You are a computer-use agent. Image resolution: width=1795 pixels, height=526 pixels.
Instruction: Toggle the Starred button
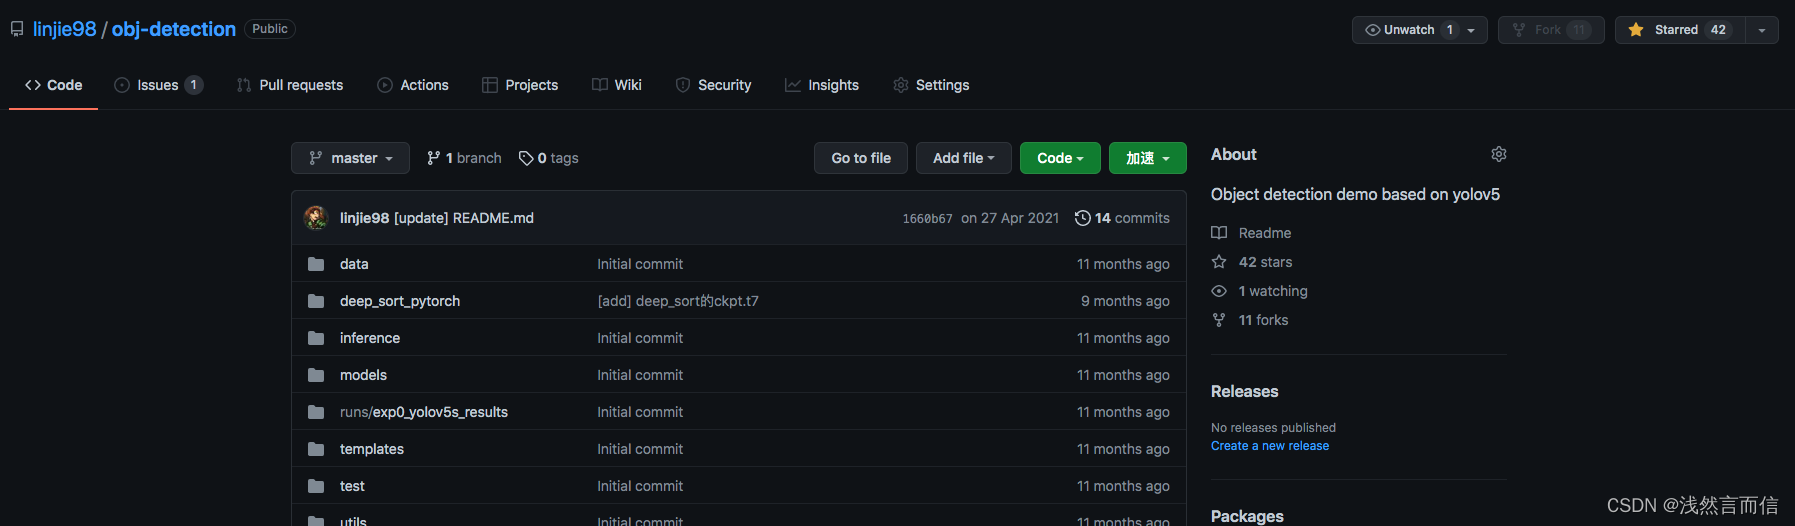(x=1680, y=30)
